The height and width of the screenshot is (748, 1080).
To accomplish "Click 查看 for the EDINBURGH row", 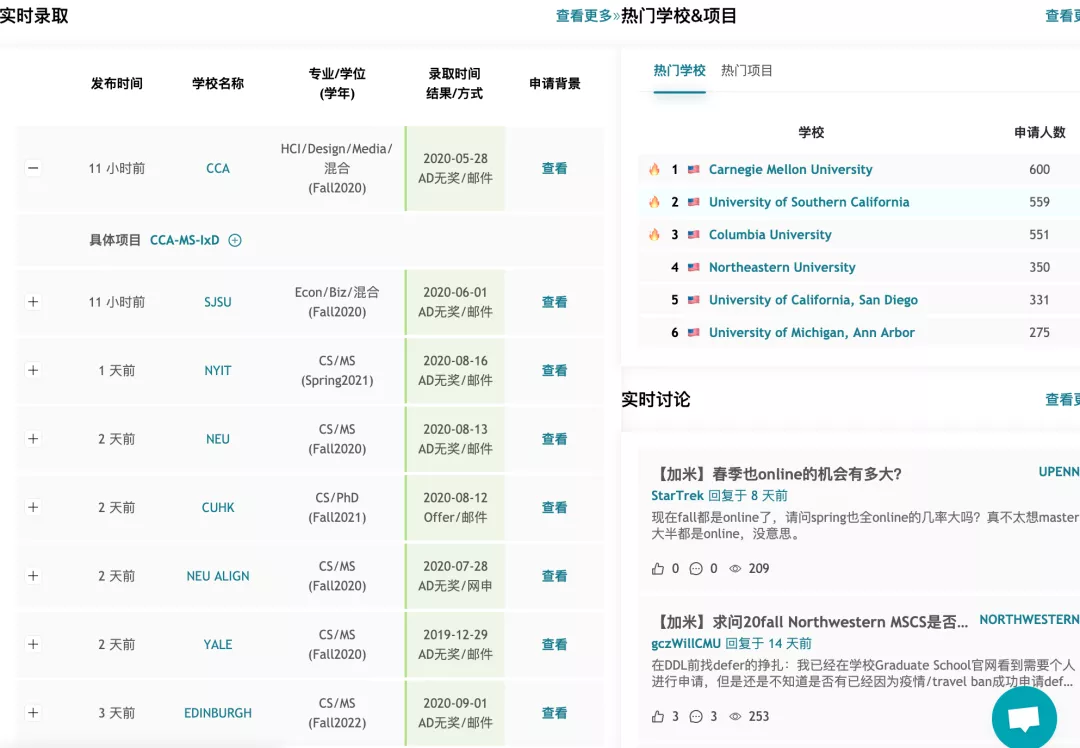I will [554, 713].
